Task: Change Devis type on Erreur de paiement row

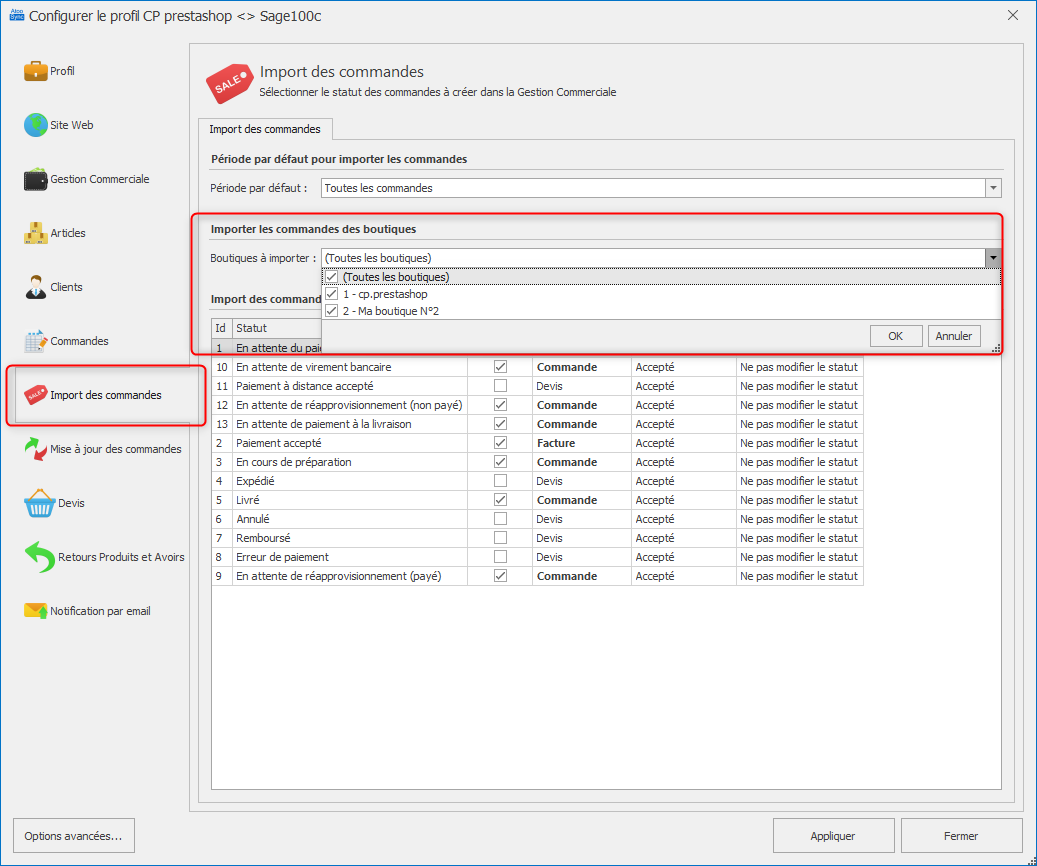Action: tap(582, 557)
